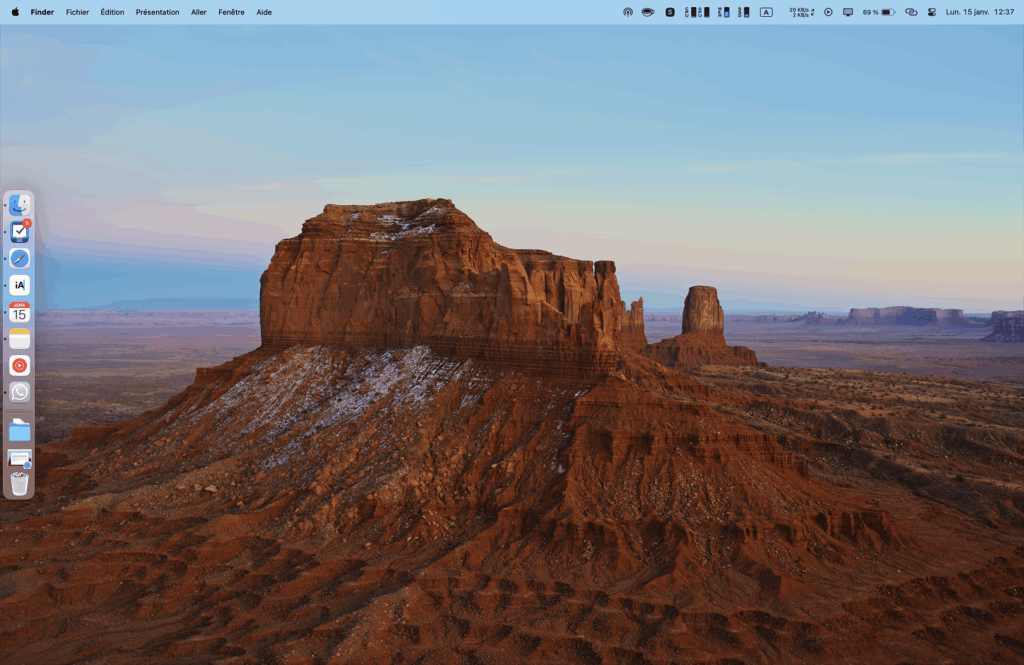The image size is (1024, 665).
Task: View network speed stats in menu bar
Action: pos(800,12)
